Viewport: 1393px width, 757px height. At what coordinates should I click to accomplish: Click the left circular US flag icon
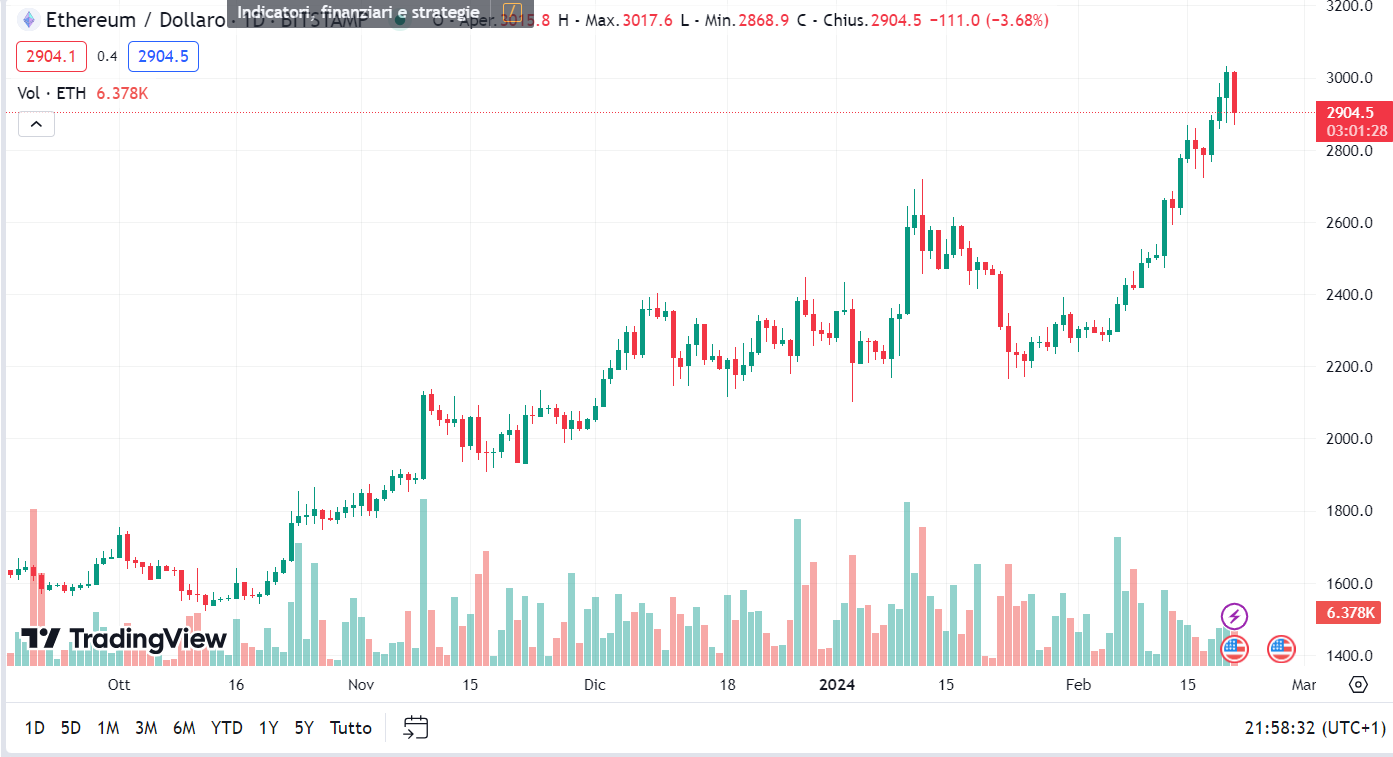coord(1233,648)
